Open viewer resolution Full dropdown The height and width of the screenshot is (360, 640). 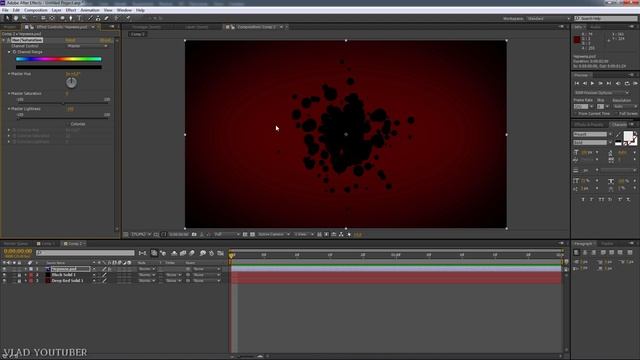point(227,234)
